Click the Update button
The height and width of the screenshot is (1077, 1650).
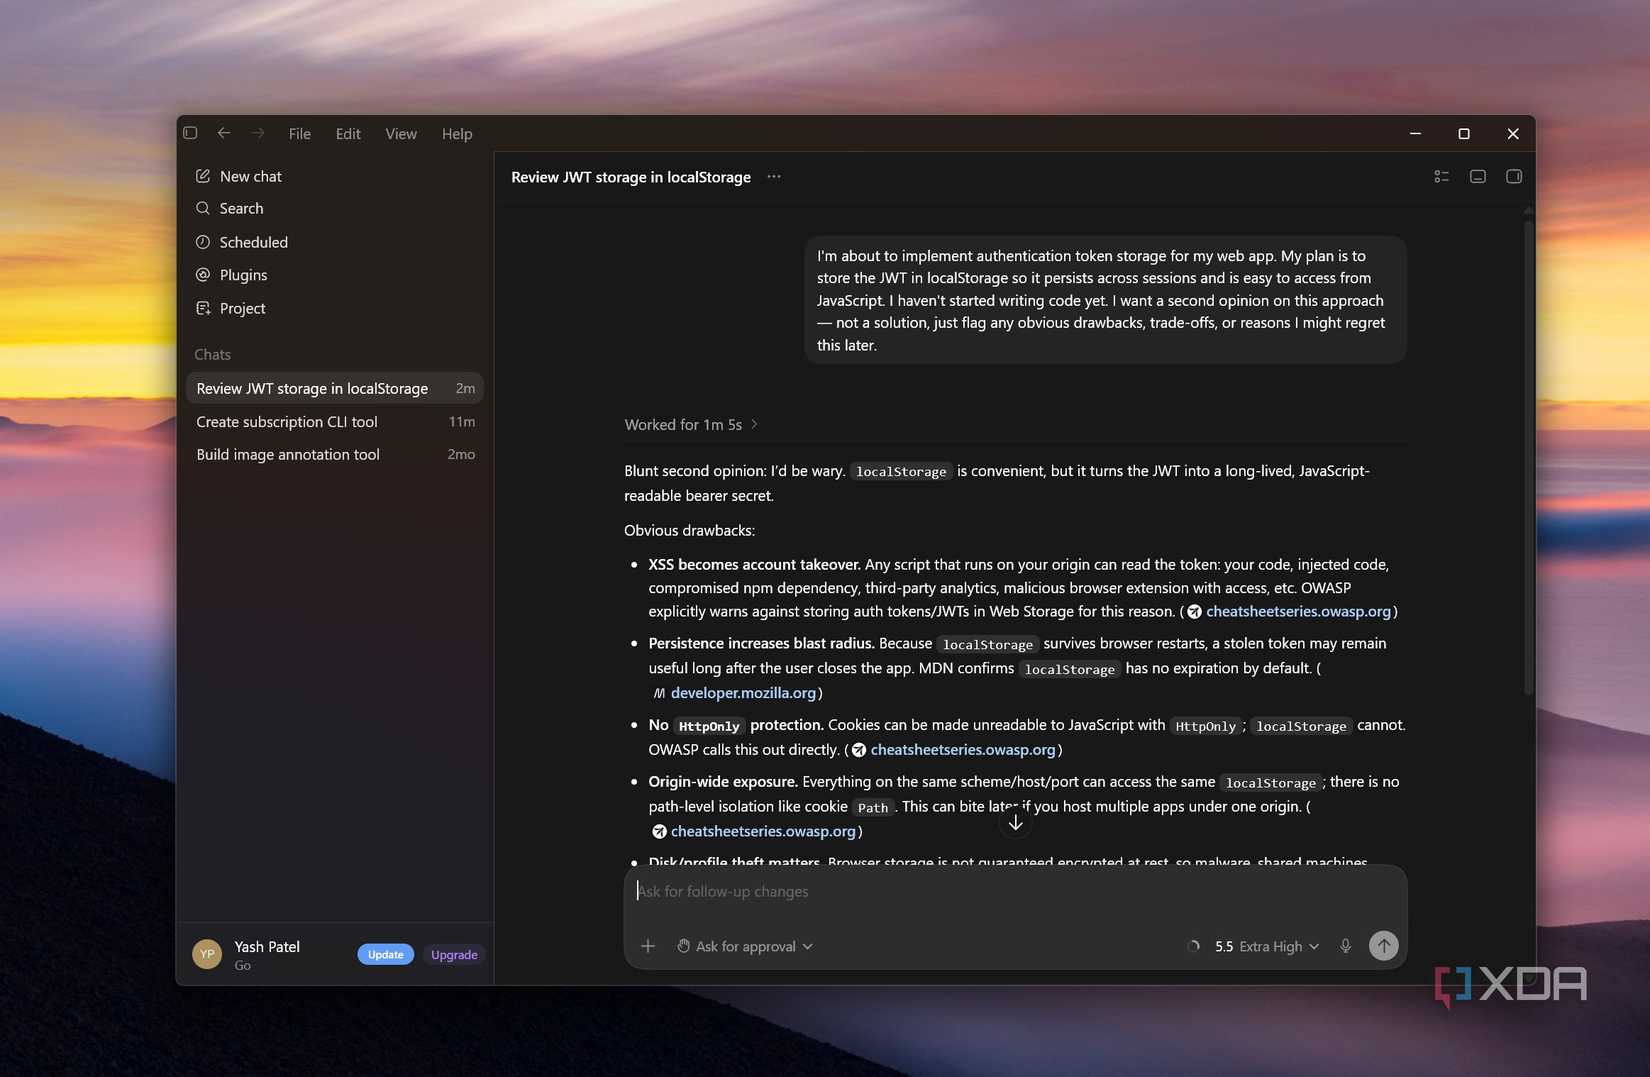point(385,955)
